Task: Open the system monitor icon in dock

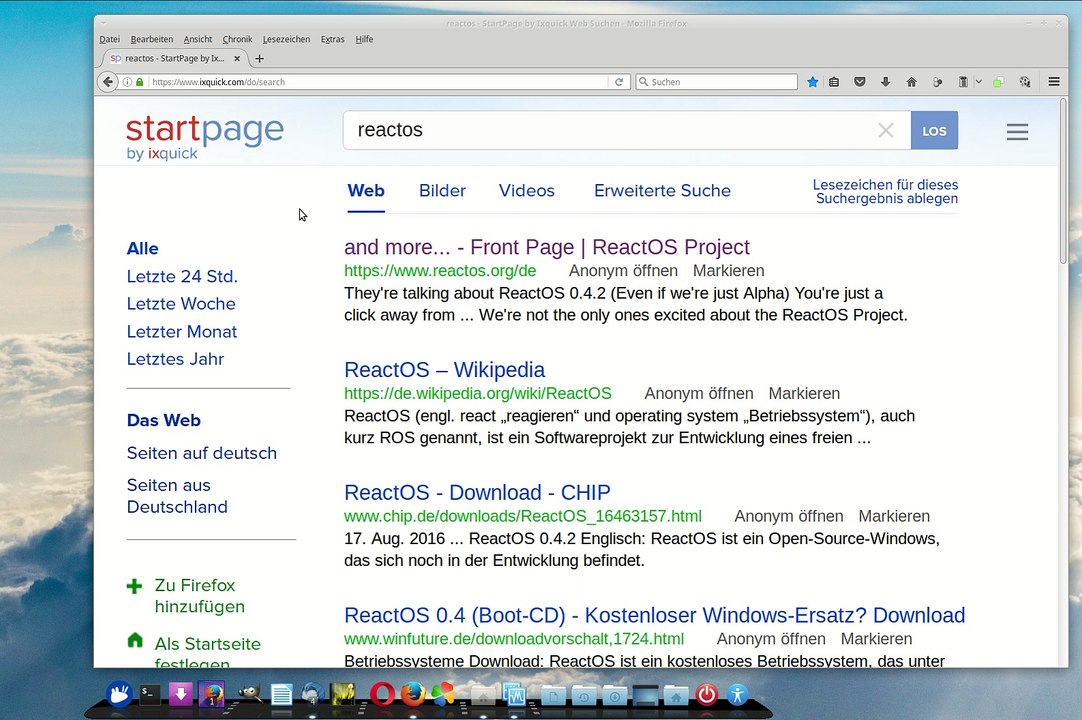Action: 515,694
